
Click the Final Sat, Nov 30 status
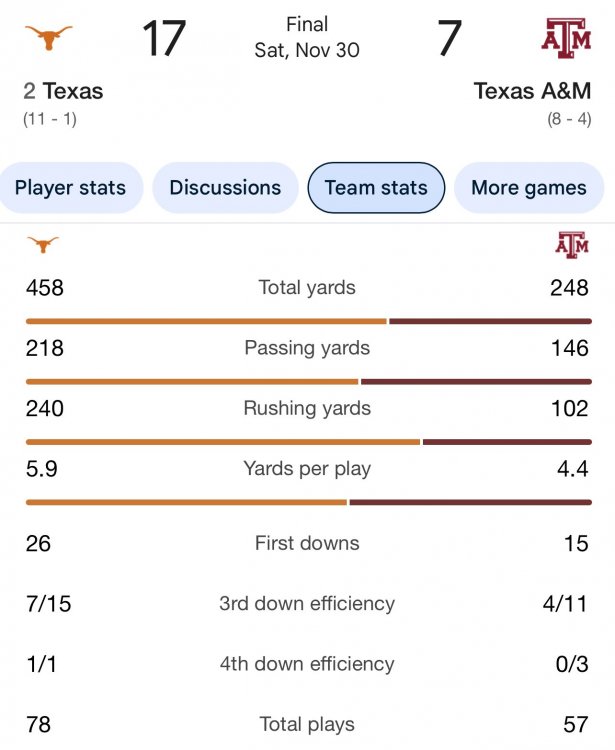(x=307, y=36)
